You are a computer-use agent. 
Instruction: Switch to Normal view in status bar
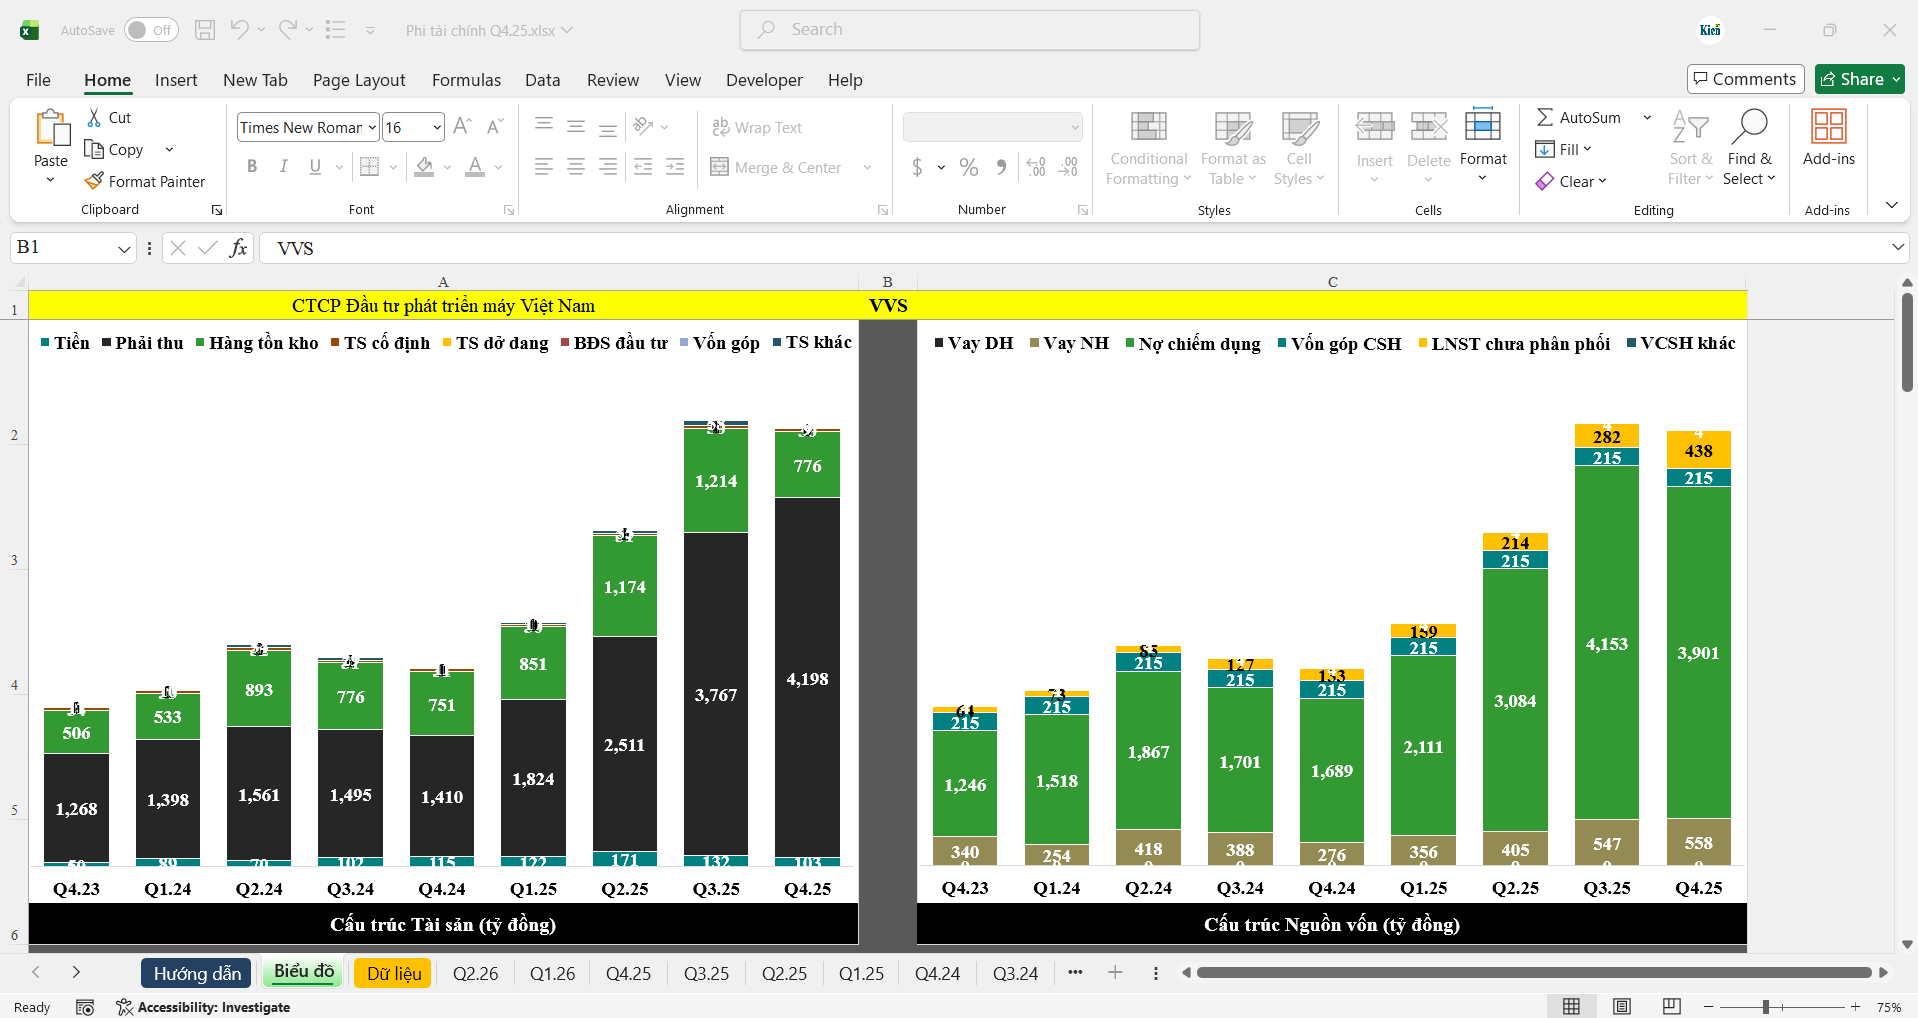1572,1007
